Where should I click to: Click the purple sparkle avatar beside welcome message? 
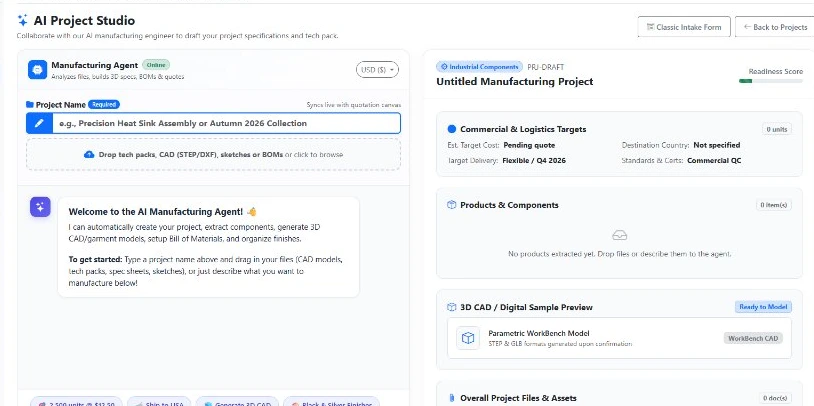(x=40, y=207)
